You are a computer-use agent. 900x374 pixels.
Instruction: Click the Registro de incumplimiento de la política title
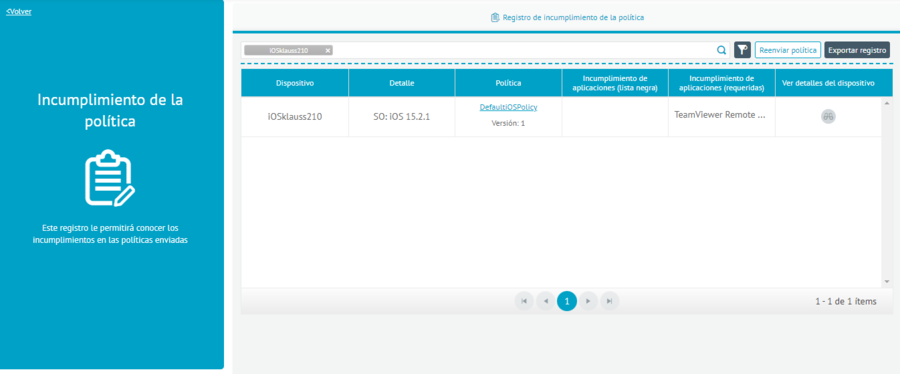pos(573,18)
